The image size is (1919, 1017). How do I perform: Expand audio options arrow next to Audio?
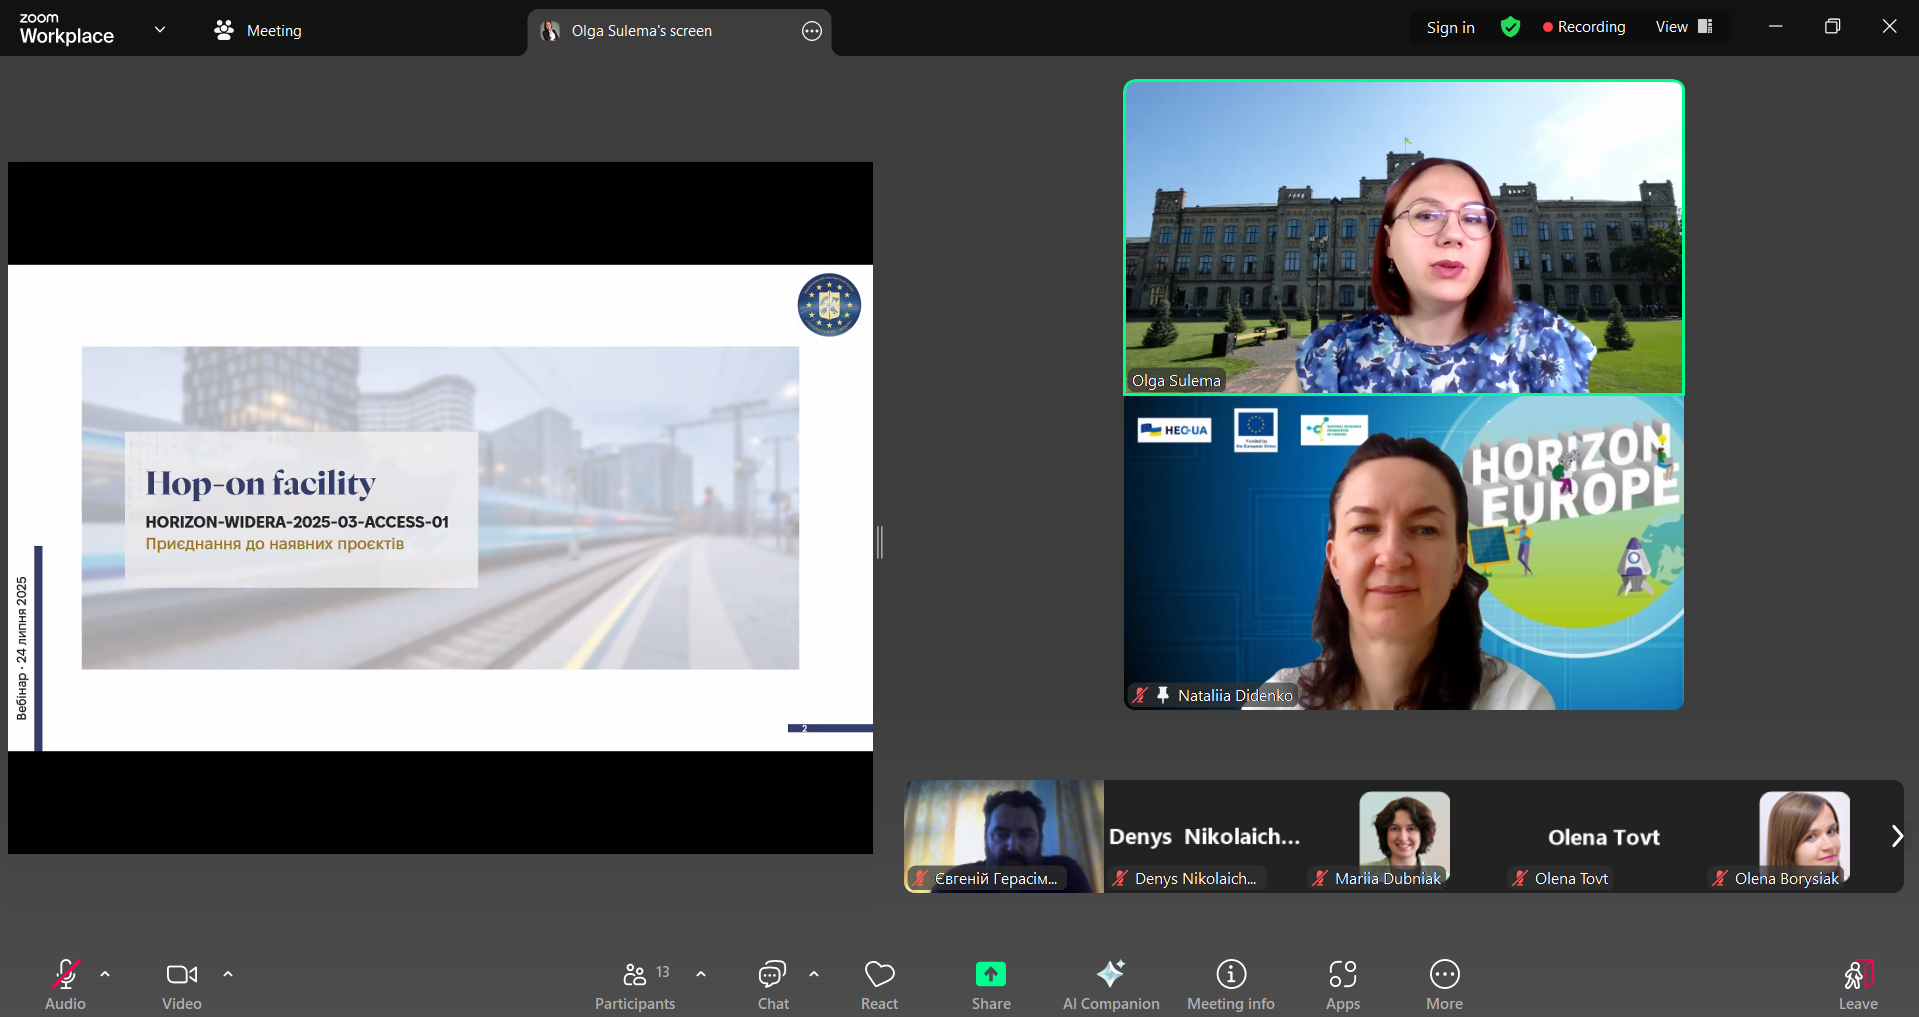[105, 974]
